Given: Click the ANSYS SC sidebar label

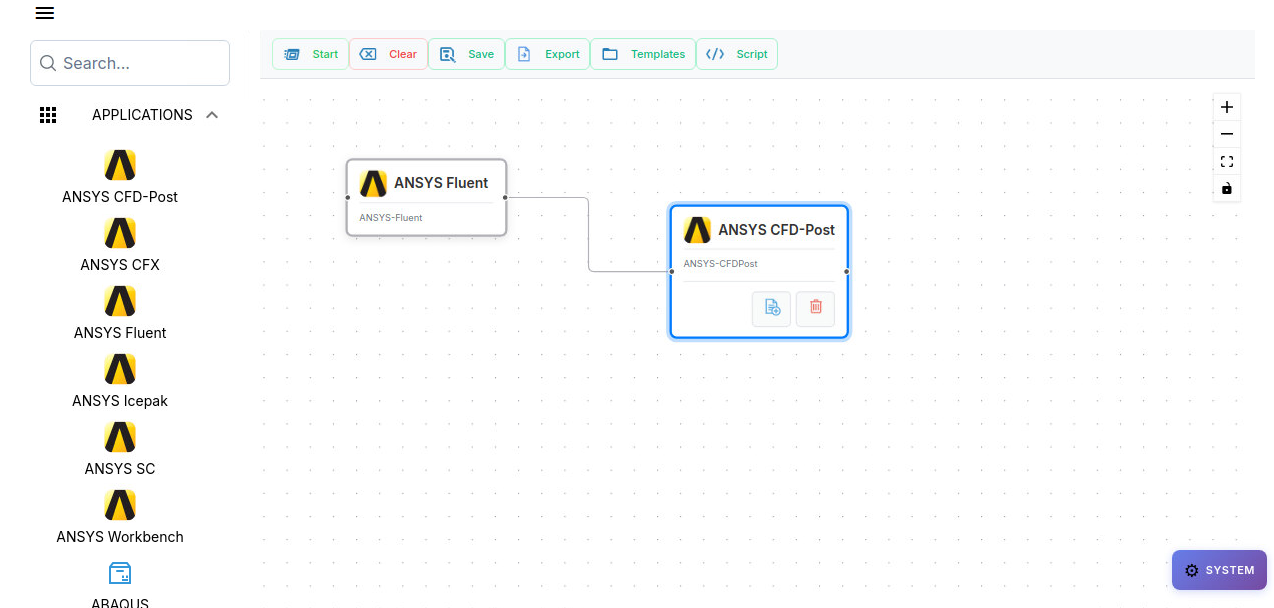Looking at the screenshot, I should point(120,469).
